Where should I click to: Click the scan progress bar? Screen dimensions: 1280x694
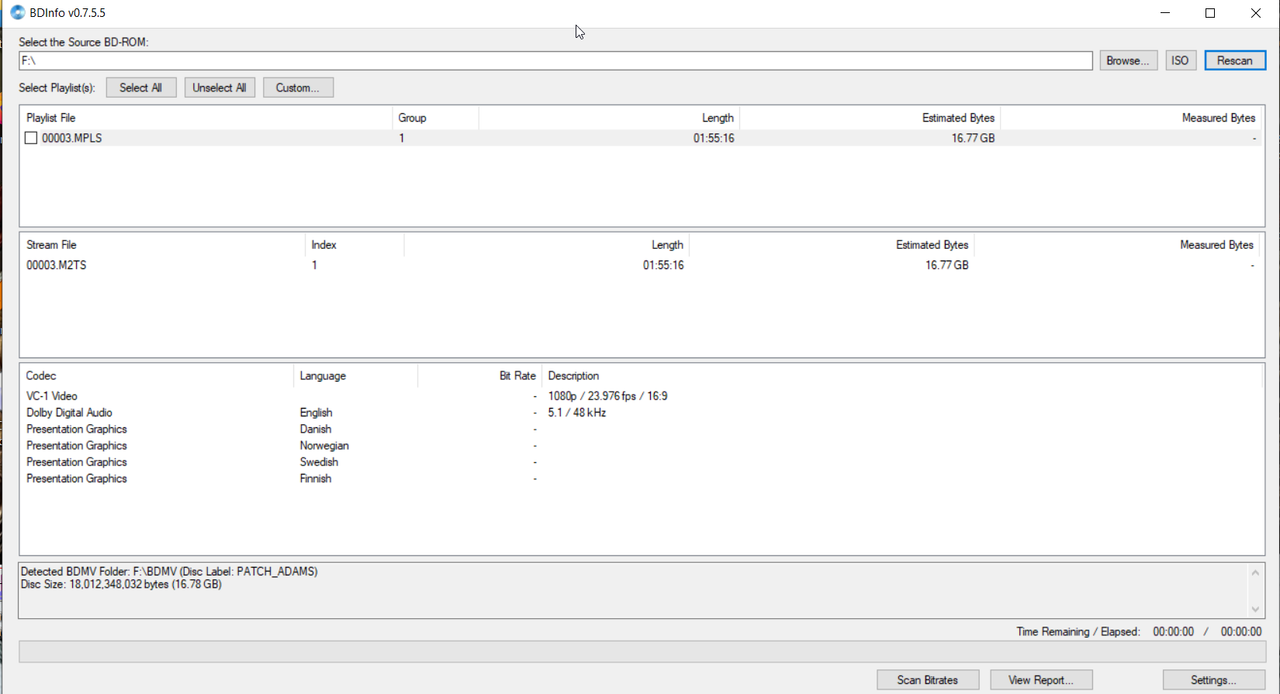pyautogui.click(x=643, y=651)
